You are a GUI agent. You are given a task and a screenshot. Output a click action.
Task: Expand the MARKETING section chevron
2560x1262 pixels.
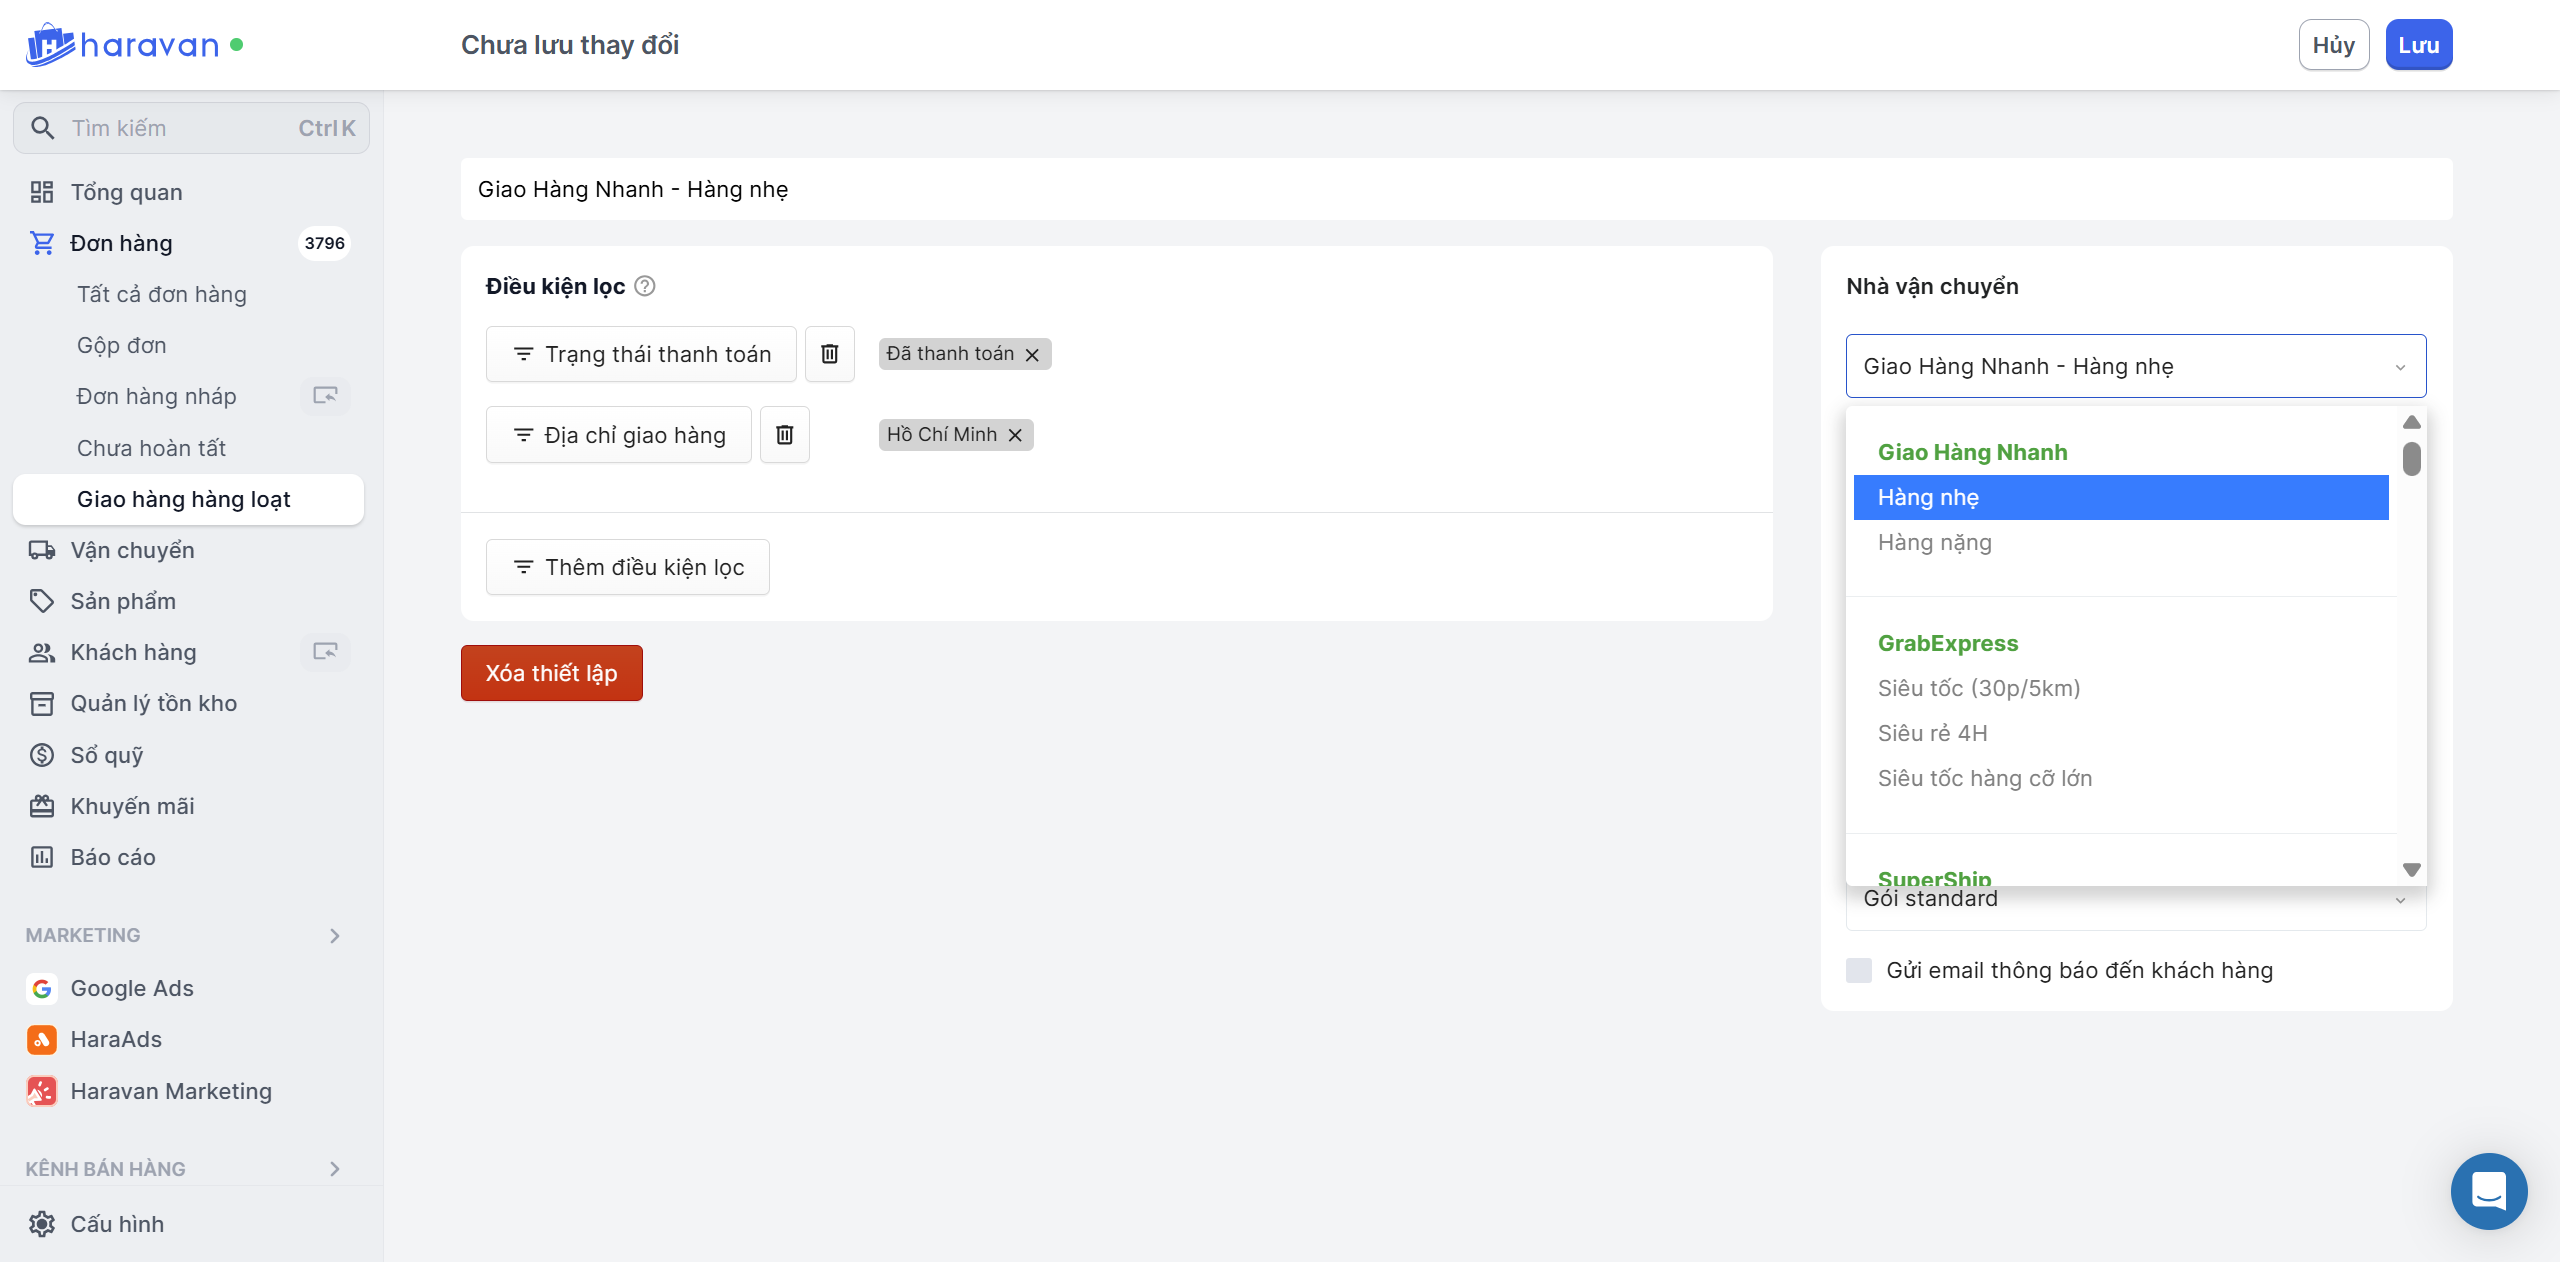tap(335, 936)
